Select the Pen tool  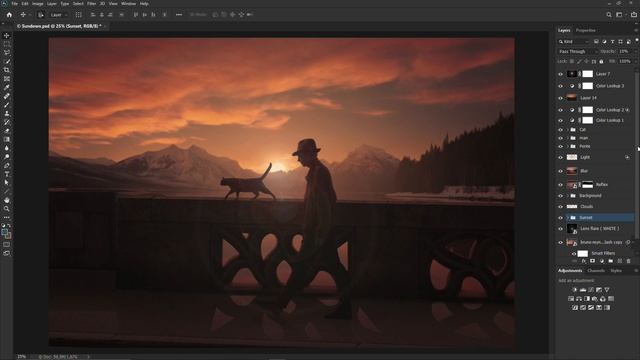point(7,165)
